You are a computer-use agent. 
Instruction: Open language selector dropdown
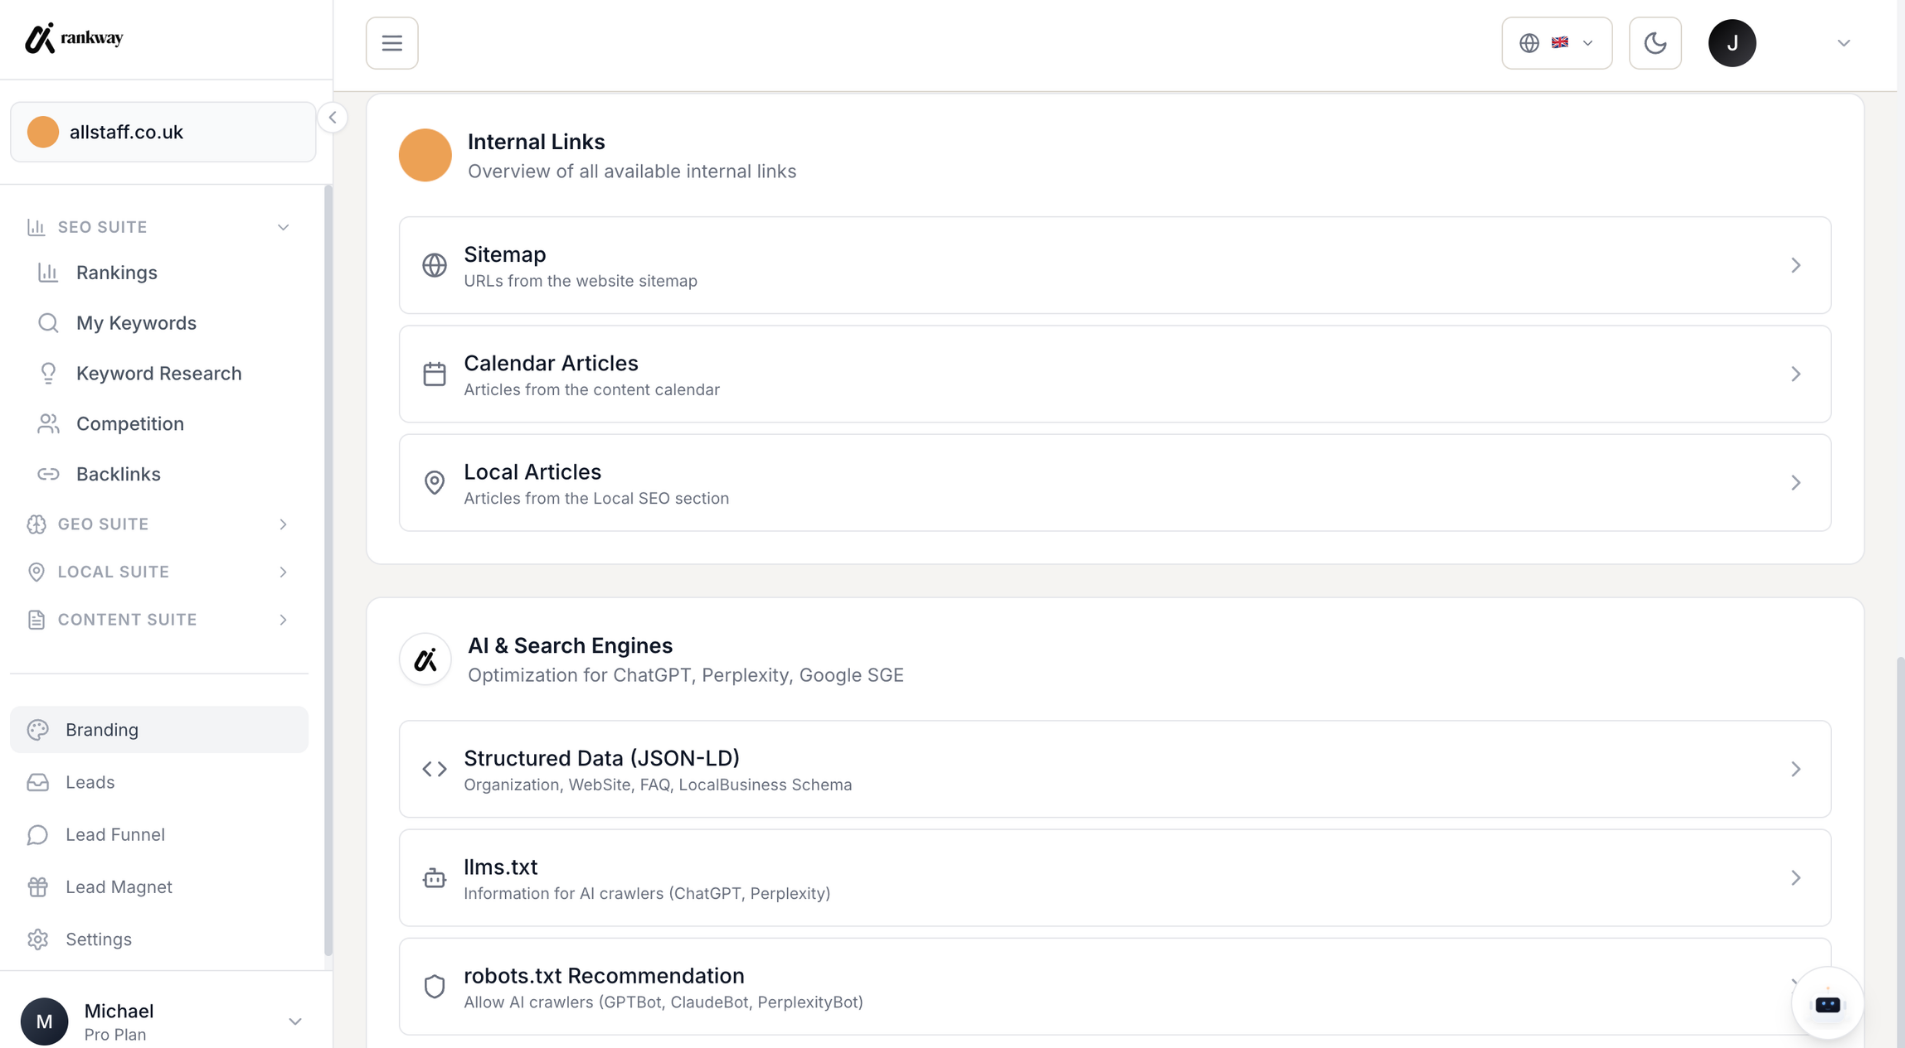(x=1556, y=43)
